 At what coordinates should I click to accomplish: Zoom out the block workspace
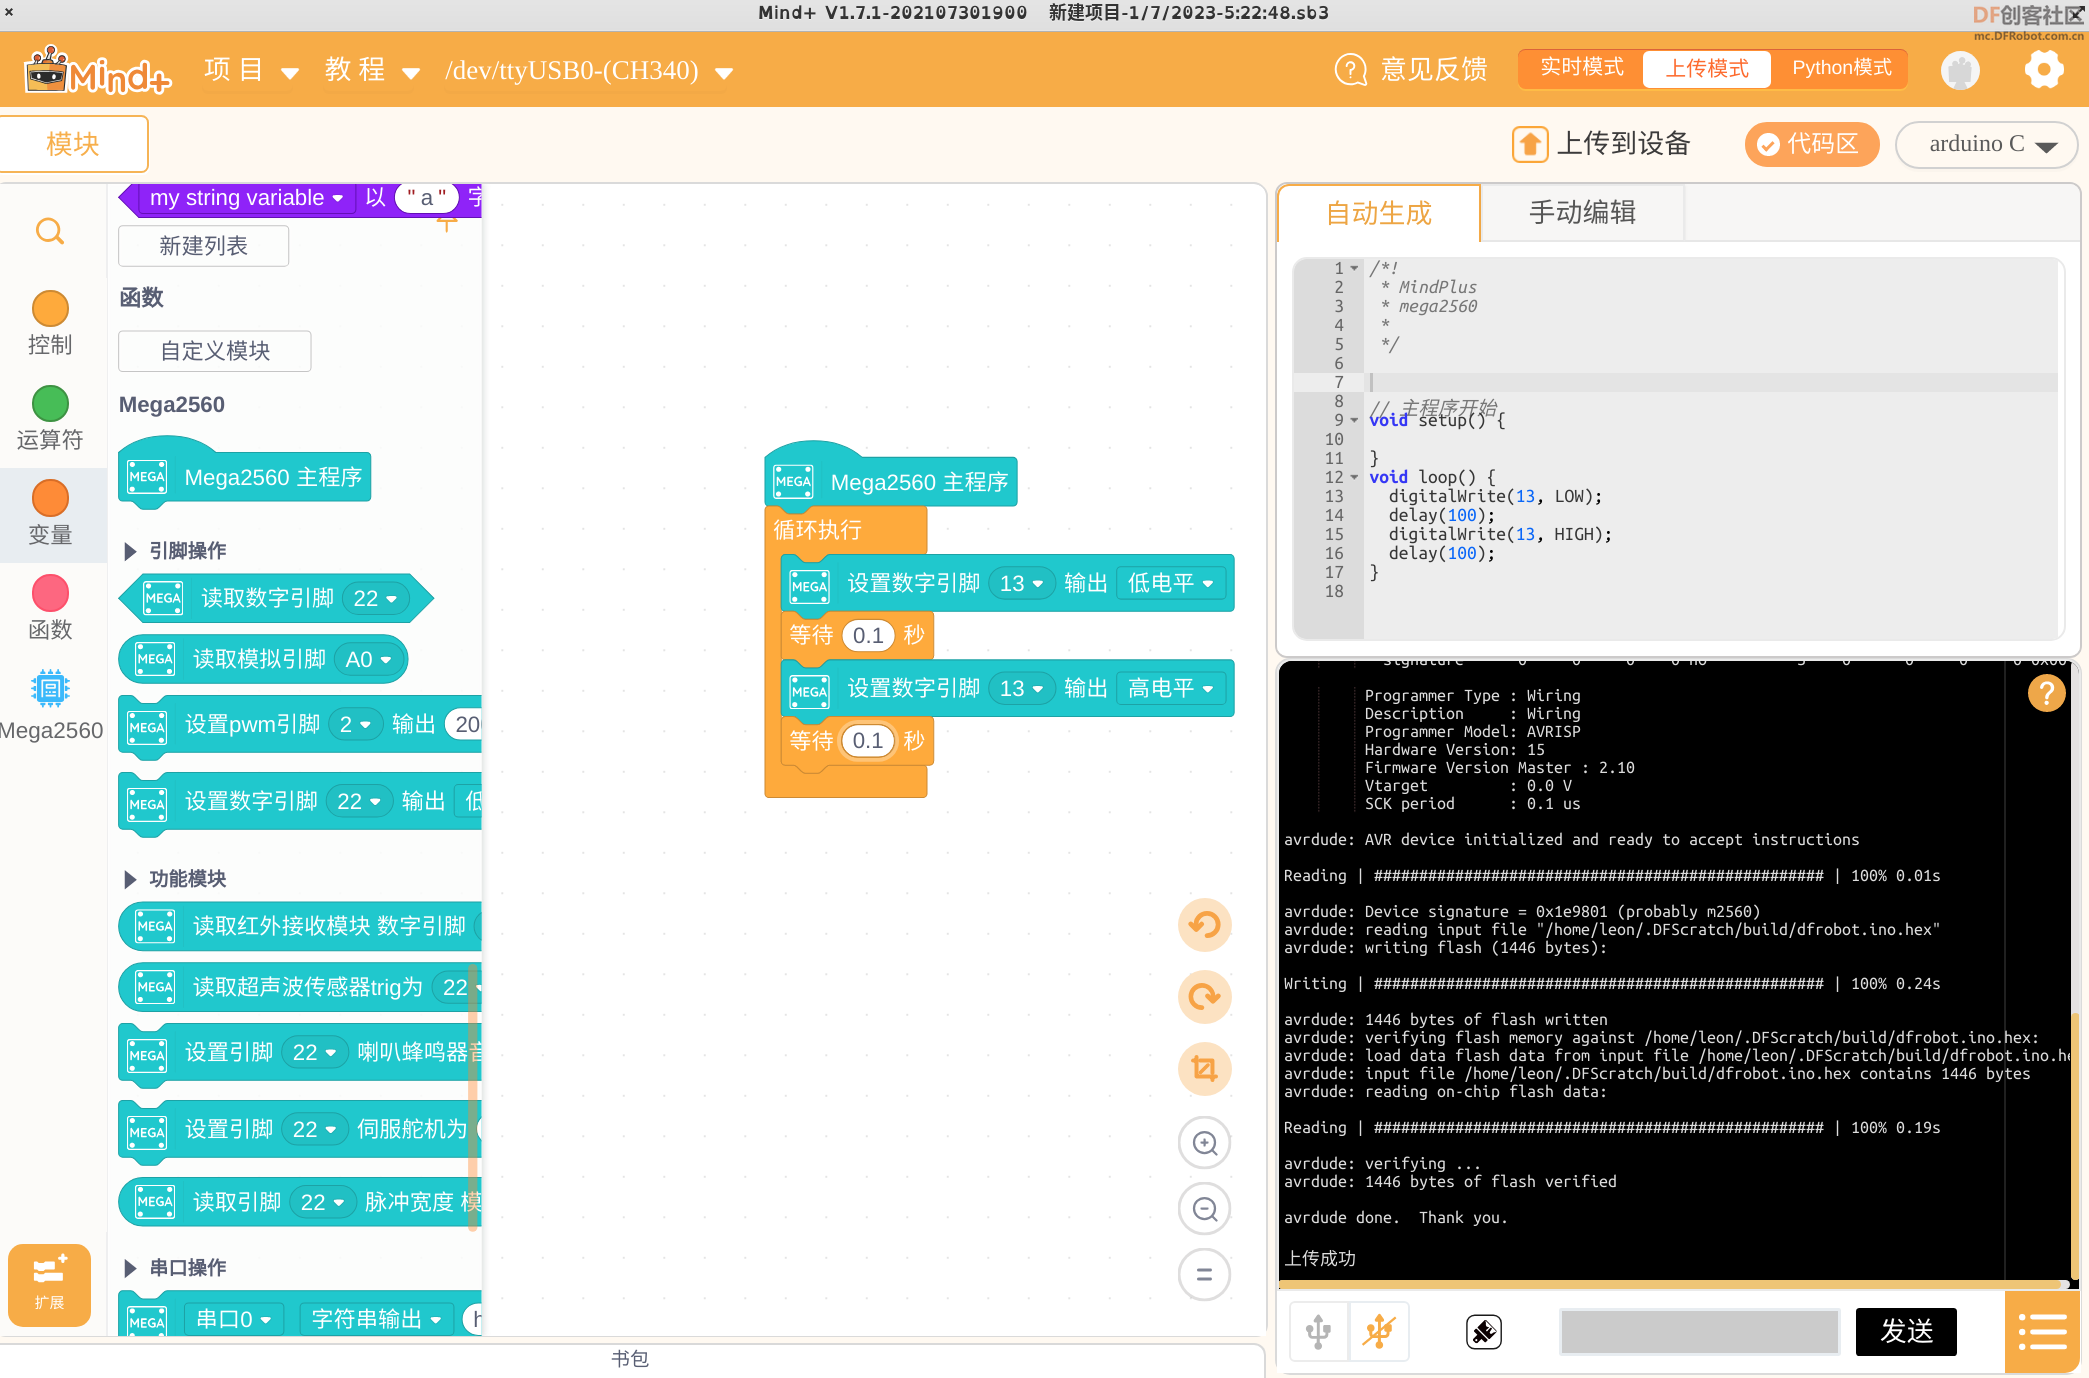1205,1209
